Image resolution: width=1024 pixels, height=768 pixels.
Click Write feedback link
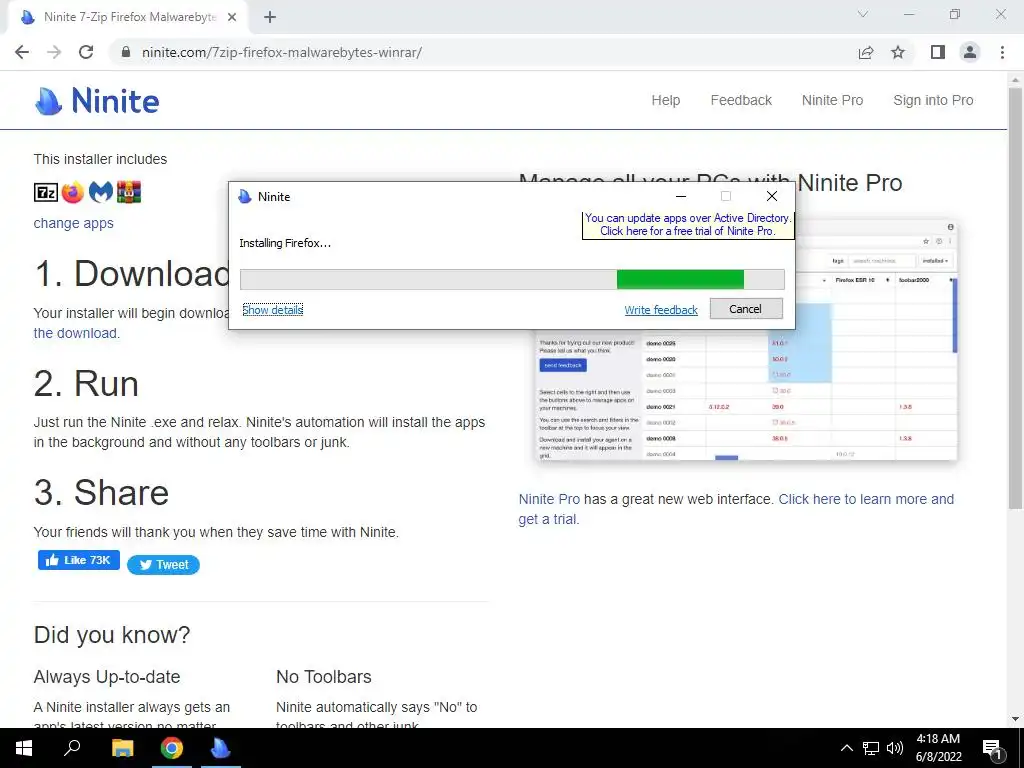coord(661,310)
